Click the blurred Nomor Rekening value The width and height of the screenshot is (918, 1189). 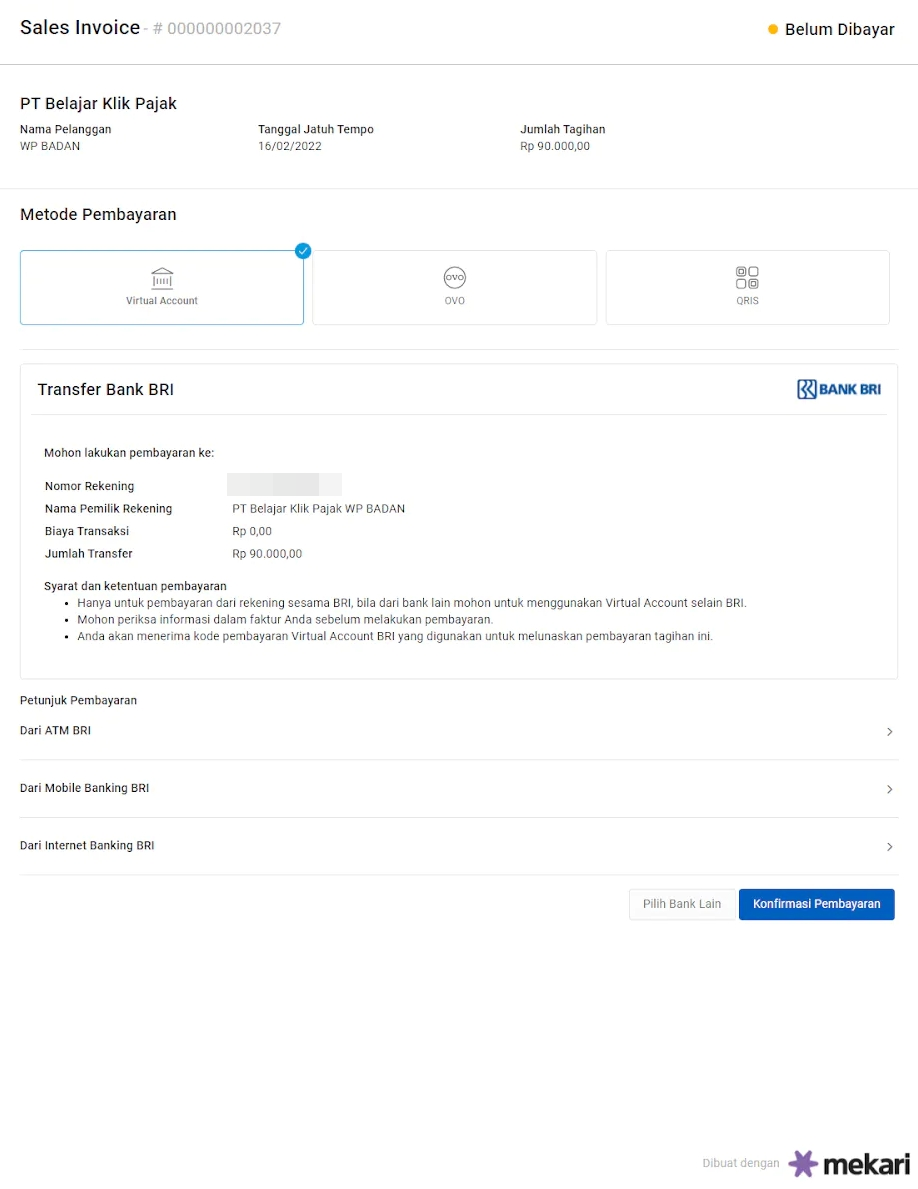(x=284, y=486)
